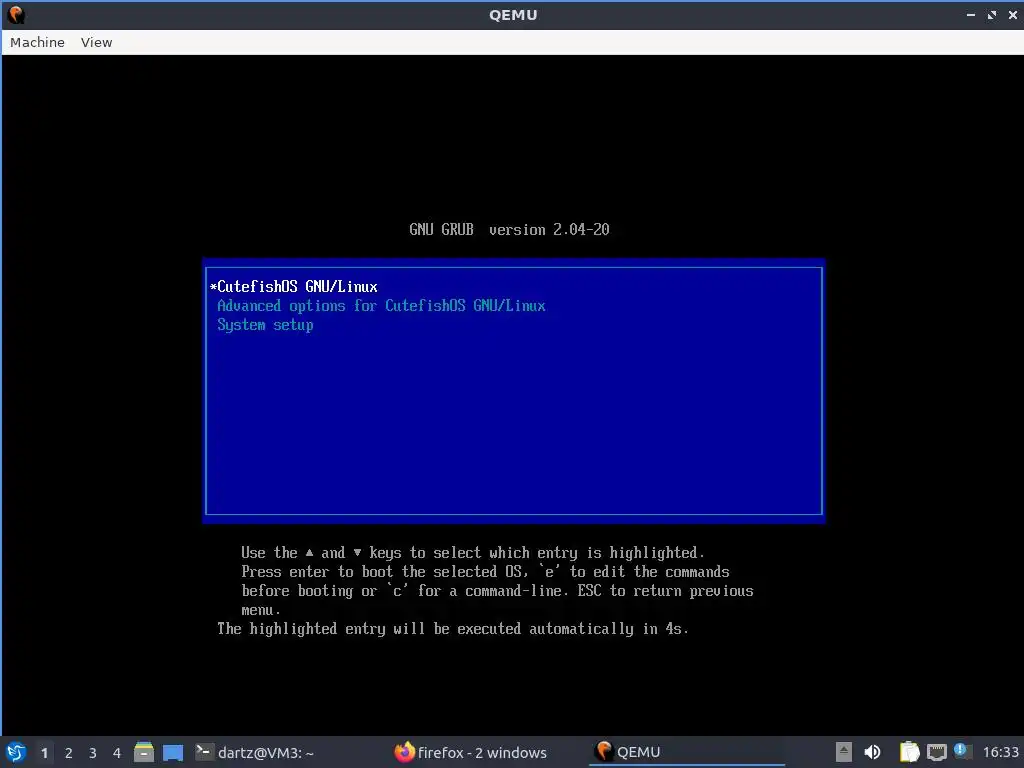Image resolution: width=1024 pixels, height=768 pixels.
Task: Click the QEMU taskbar entry
Action: click(x=687, y=753)
